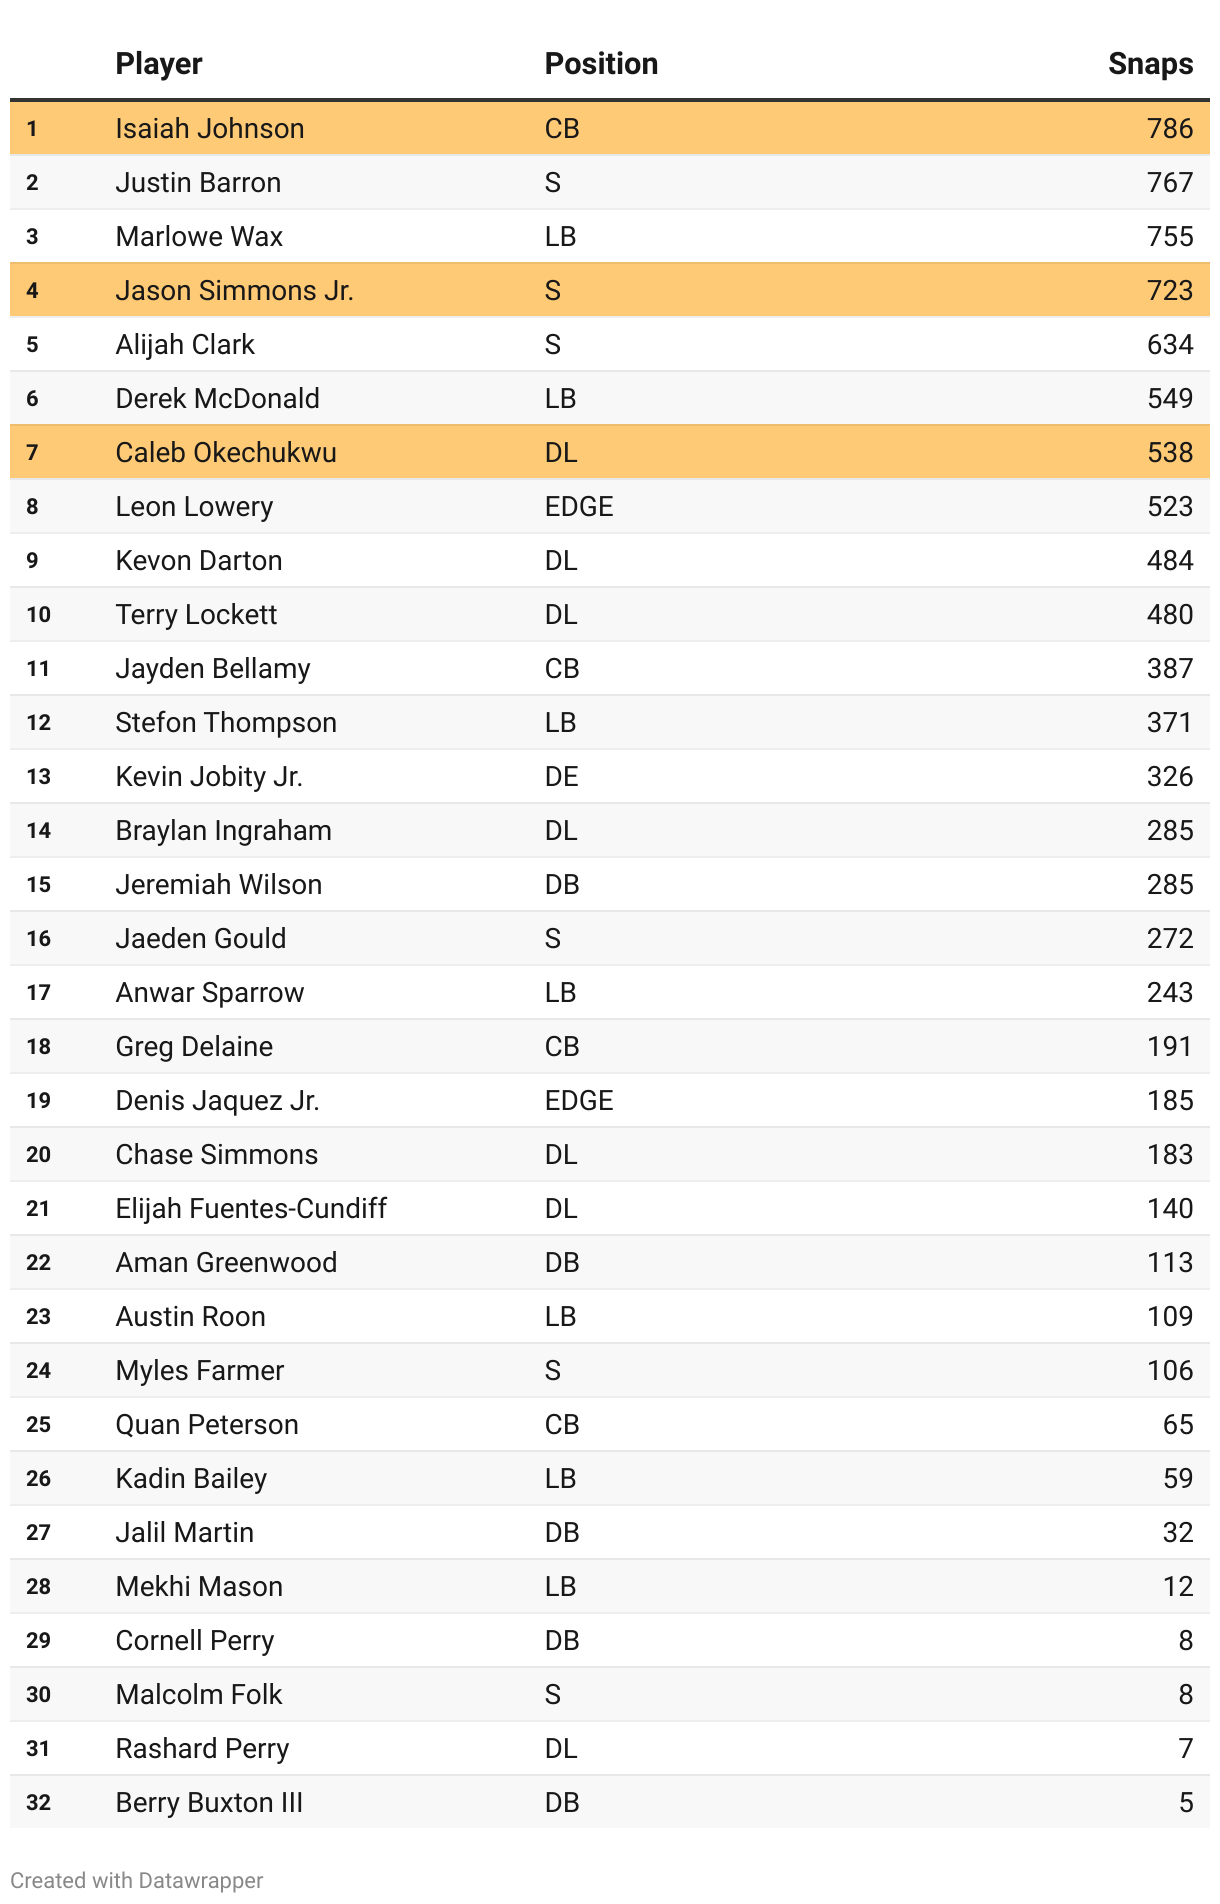Click the Denis Jaquez Jr. name
The height and width of the screenshot is (1904, 1220).
[217, 1100]
